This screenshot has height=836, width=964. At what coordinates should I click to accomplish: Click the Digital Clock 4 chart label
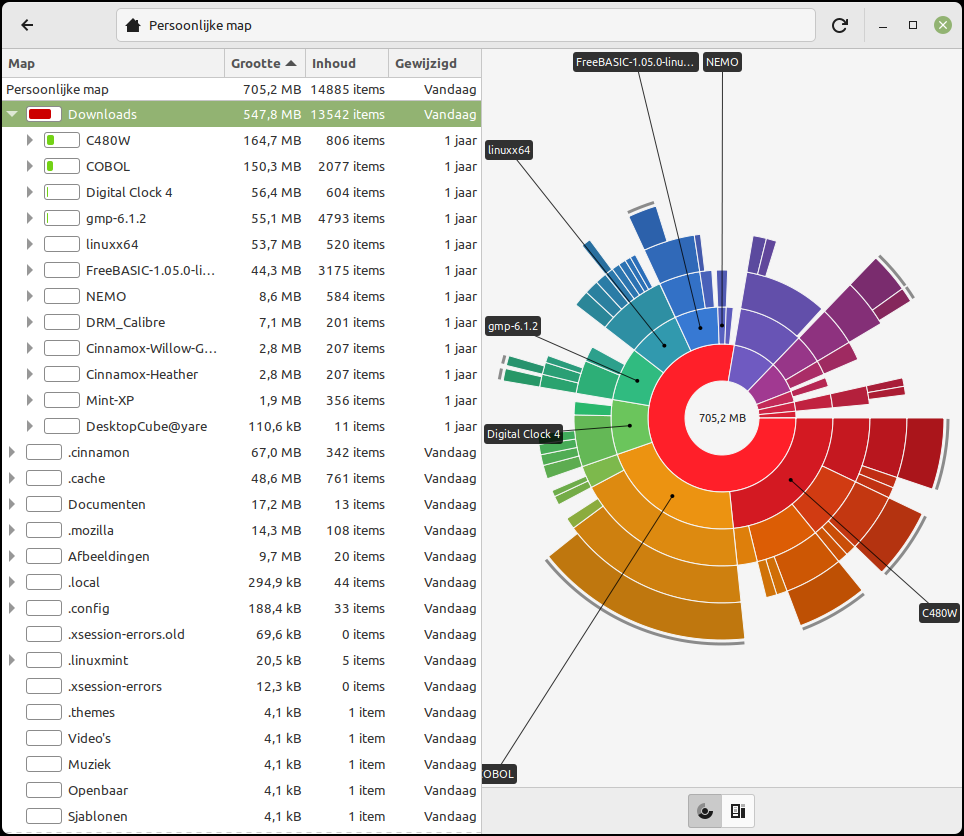(x=523, y=434)
